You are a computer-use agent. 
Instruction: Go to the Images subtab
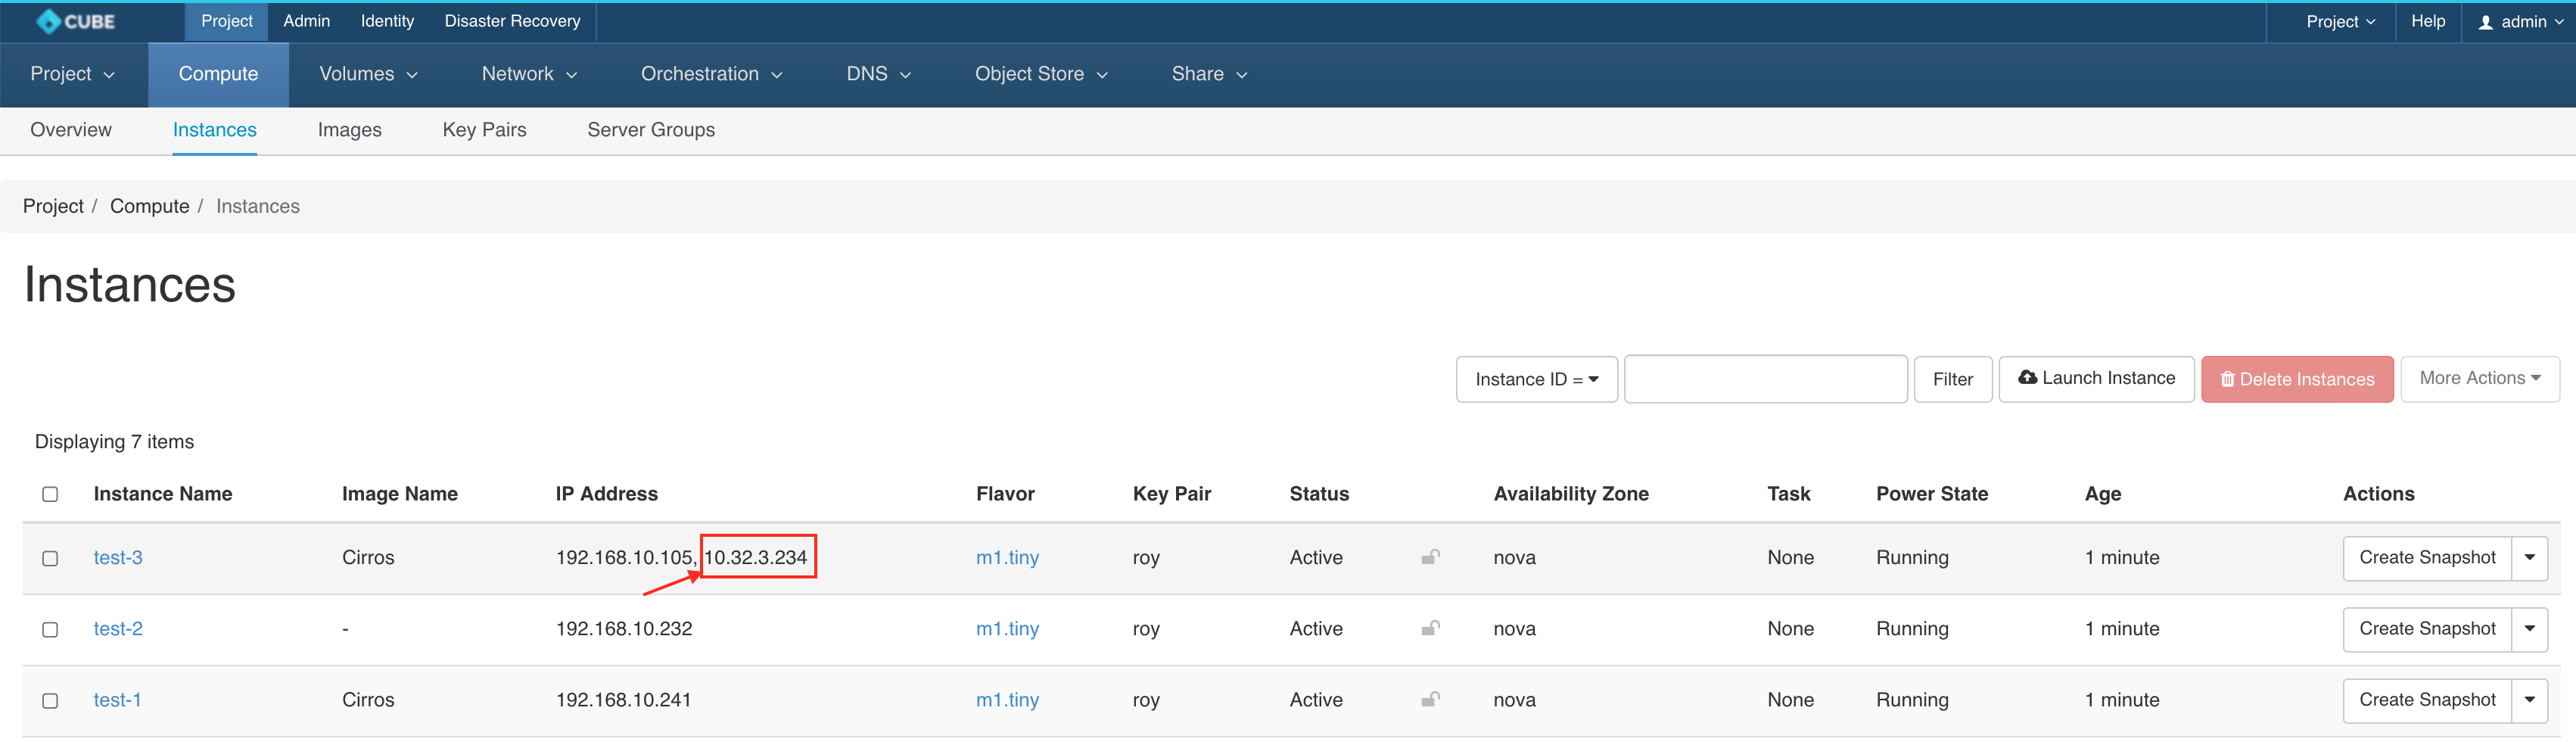click(x=349, y=130)
